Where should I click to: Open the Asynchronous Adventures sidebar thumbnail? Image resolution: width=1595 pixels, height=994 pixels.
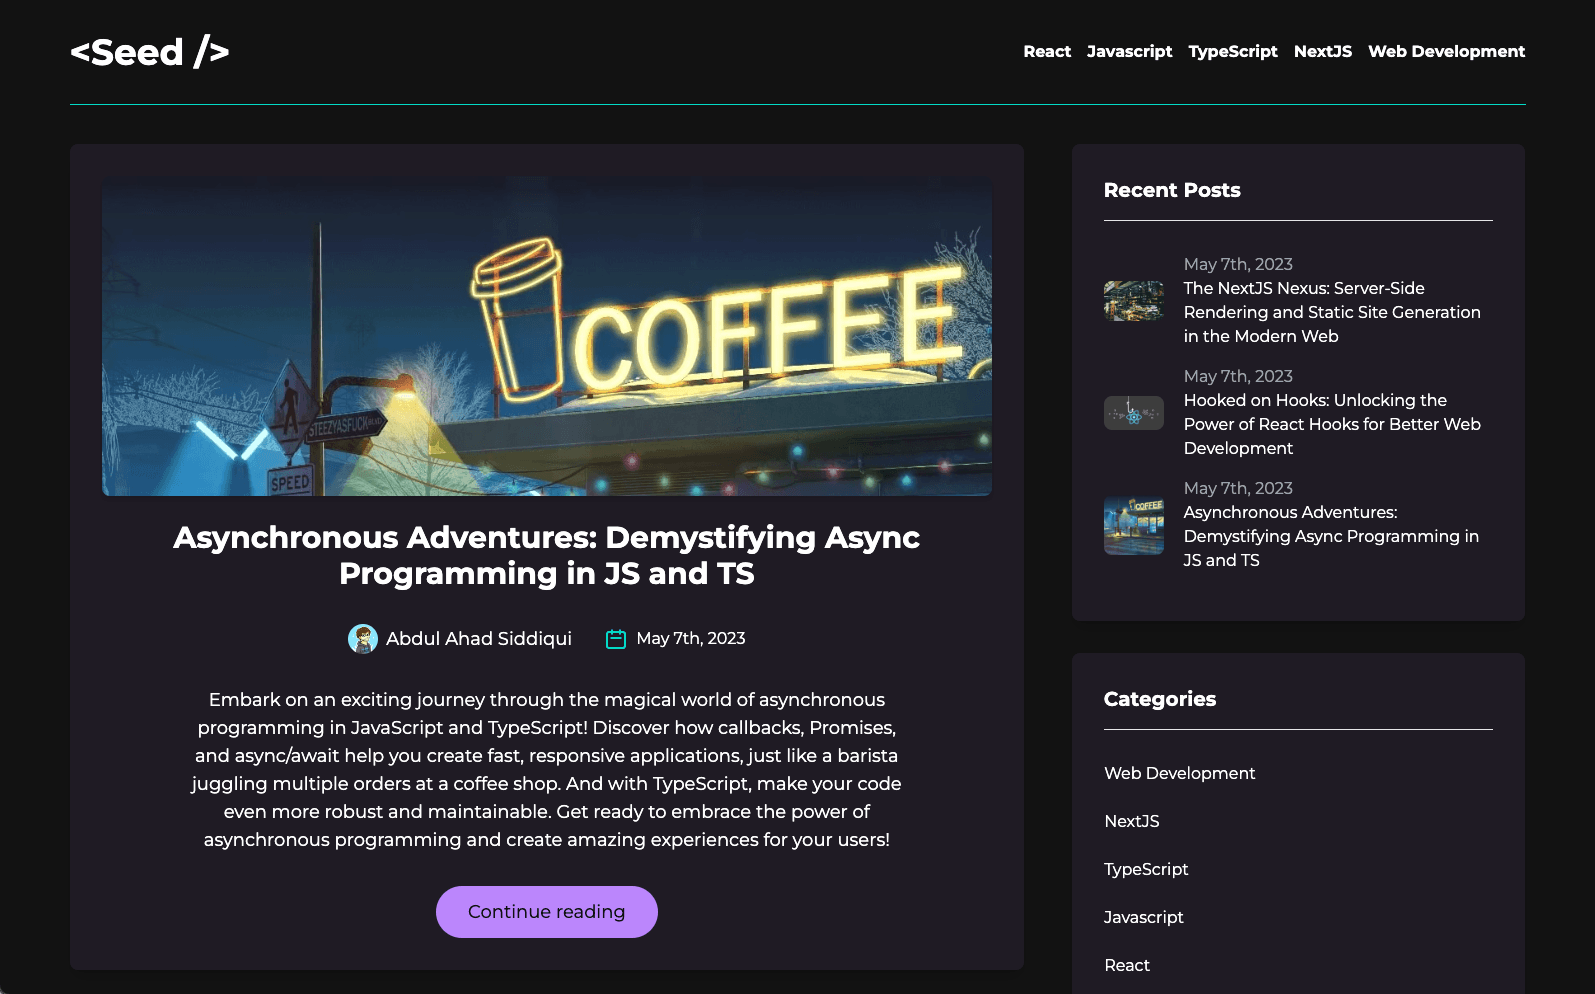click(x=1133, y=525)
